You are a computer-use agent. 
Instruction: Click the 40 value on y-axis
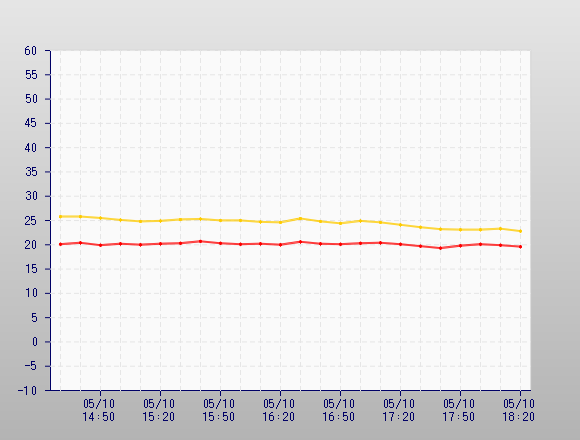31,148
